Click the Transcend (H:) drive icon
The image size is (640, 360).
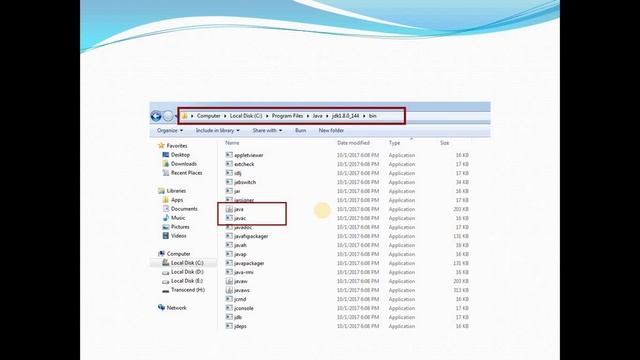(x=166, y=290)
